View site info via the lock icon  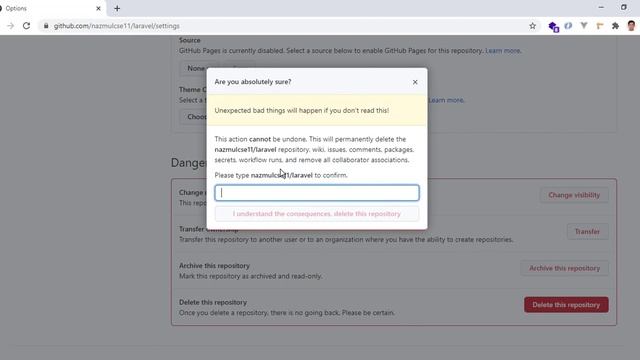[46, 26]
